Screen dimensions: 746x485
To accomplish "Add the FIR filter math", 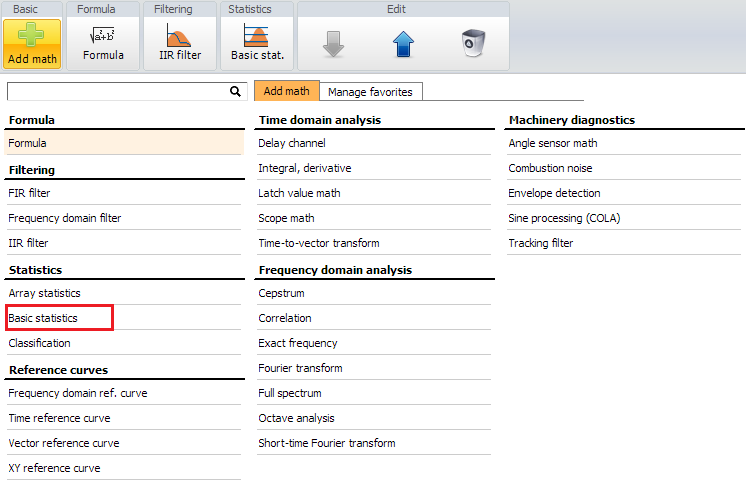I will click(29, 193).
